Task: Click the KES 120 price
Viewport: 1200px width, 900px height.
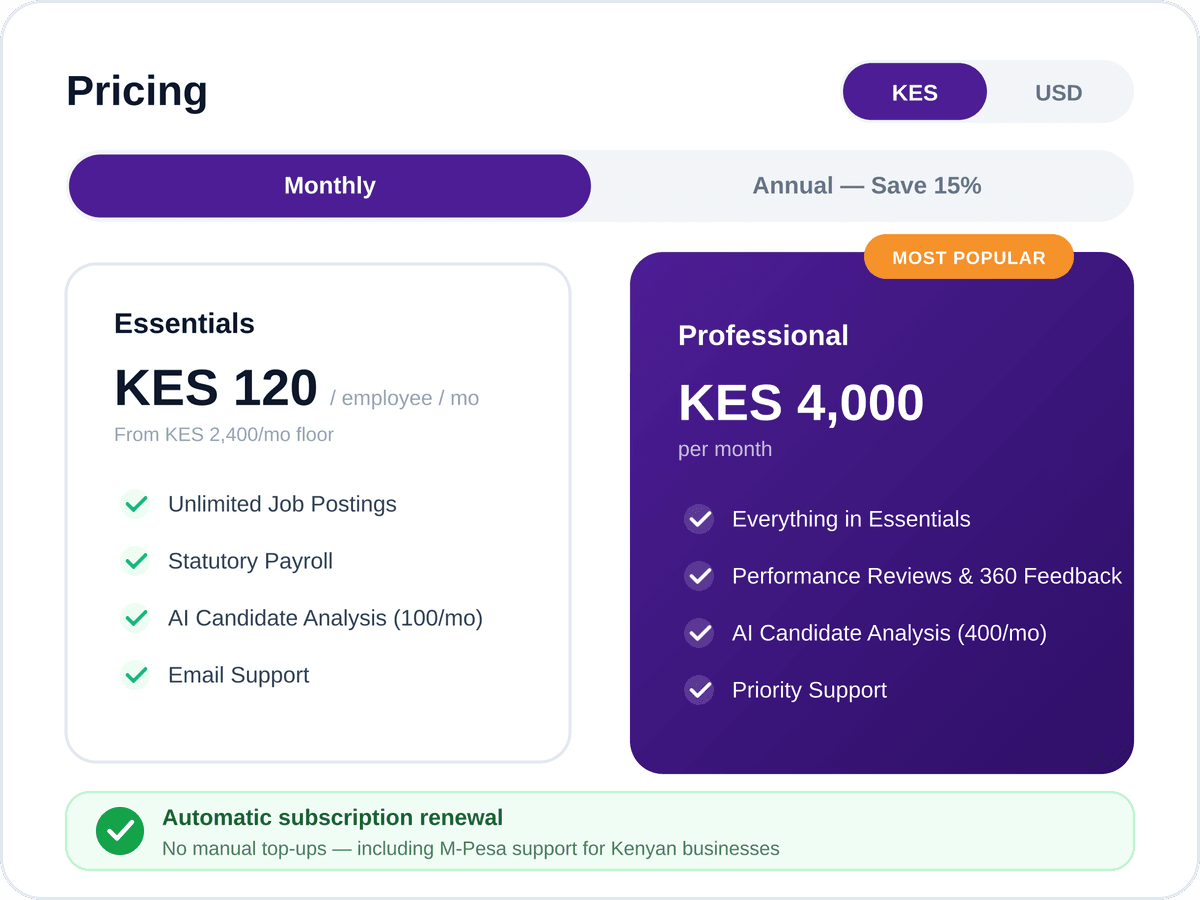Action: (x=216, y=388)
